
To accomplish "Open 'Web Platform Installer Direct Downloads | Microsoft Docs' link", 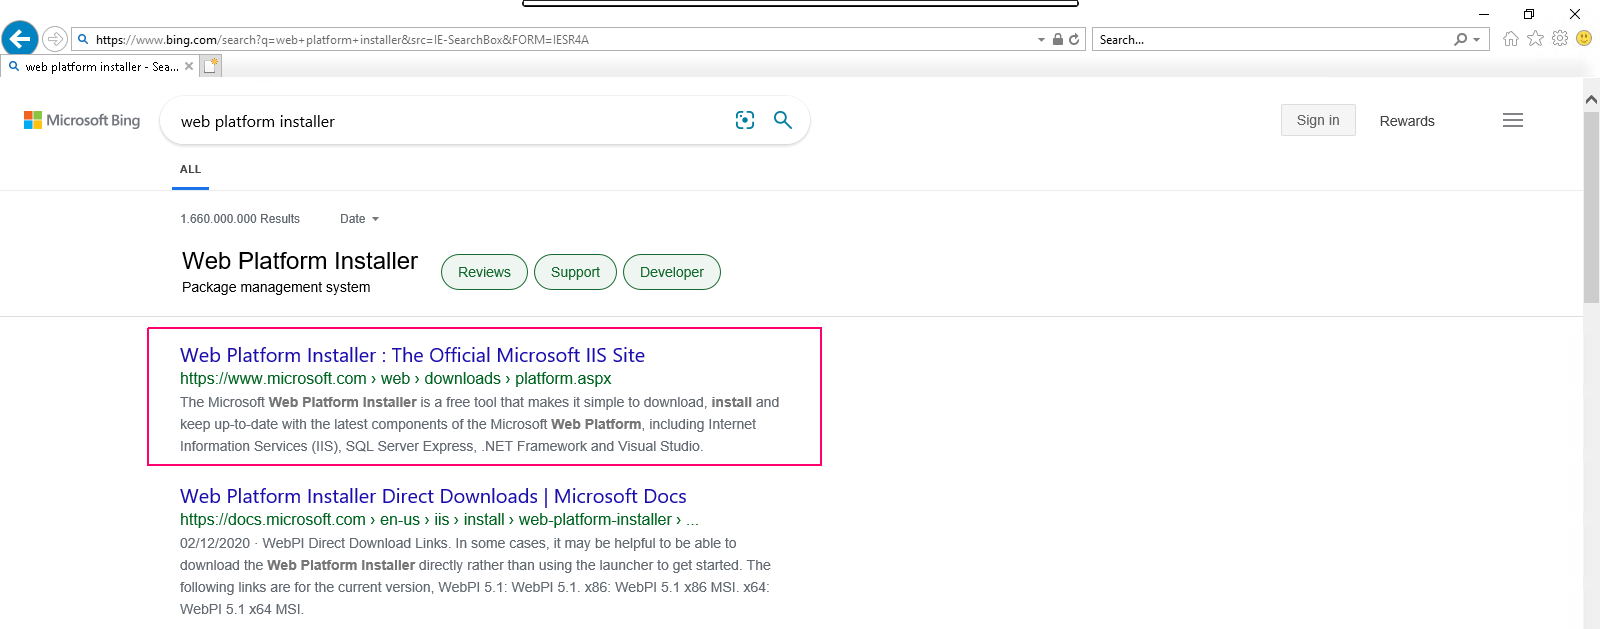I will click(x=433, y=496).
